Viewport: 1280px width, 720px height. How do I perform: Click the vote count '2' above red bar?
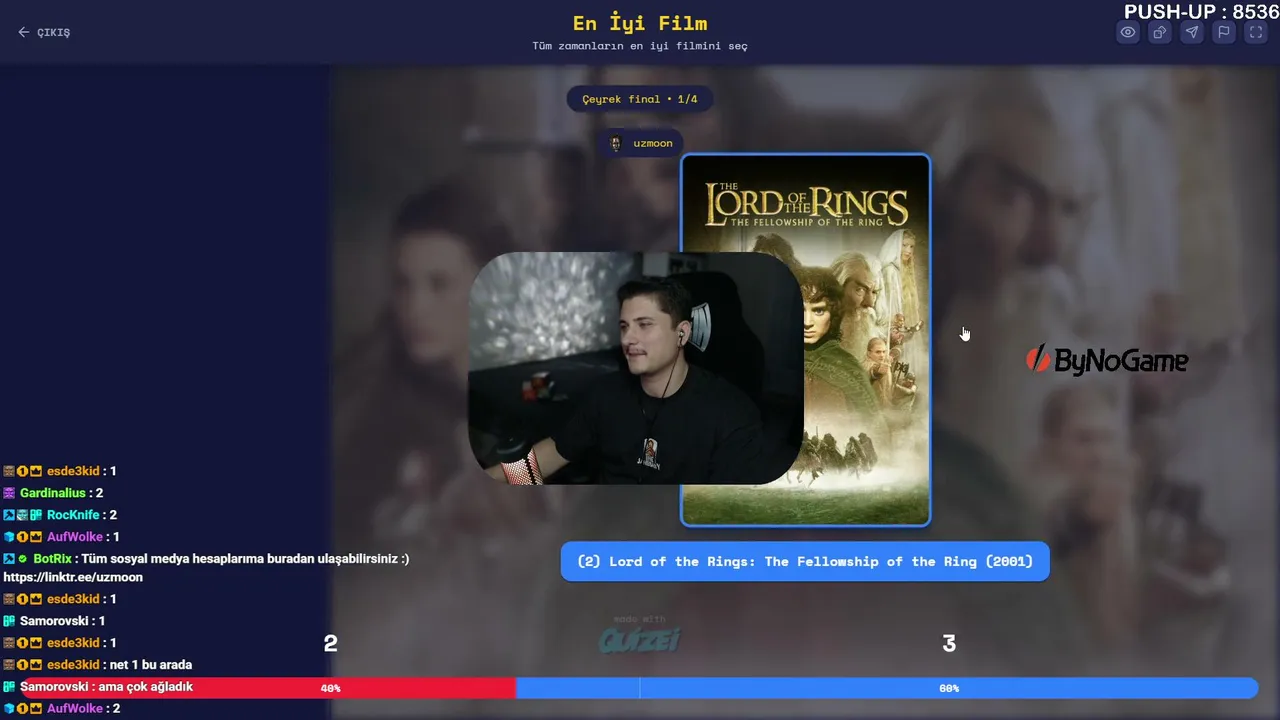pyautogui.click(x=331, y=644)
